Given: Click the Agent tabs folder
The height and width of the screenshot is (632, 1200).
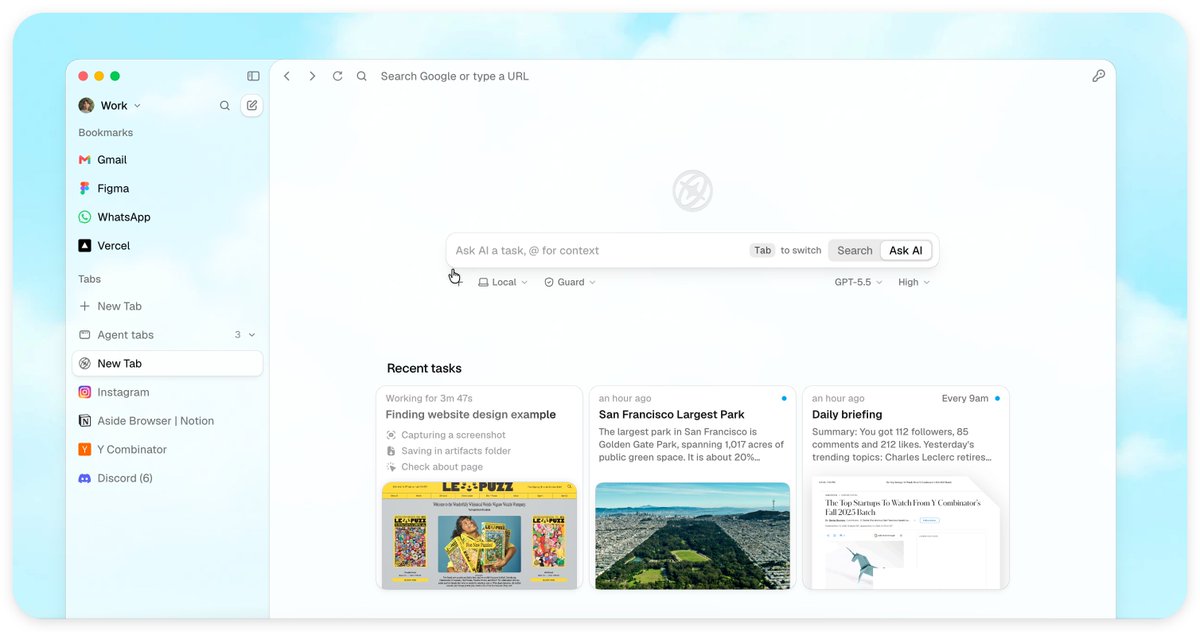Looking at the screenshot, I should (x=168, y=335).
